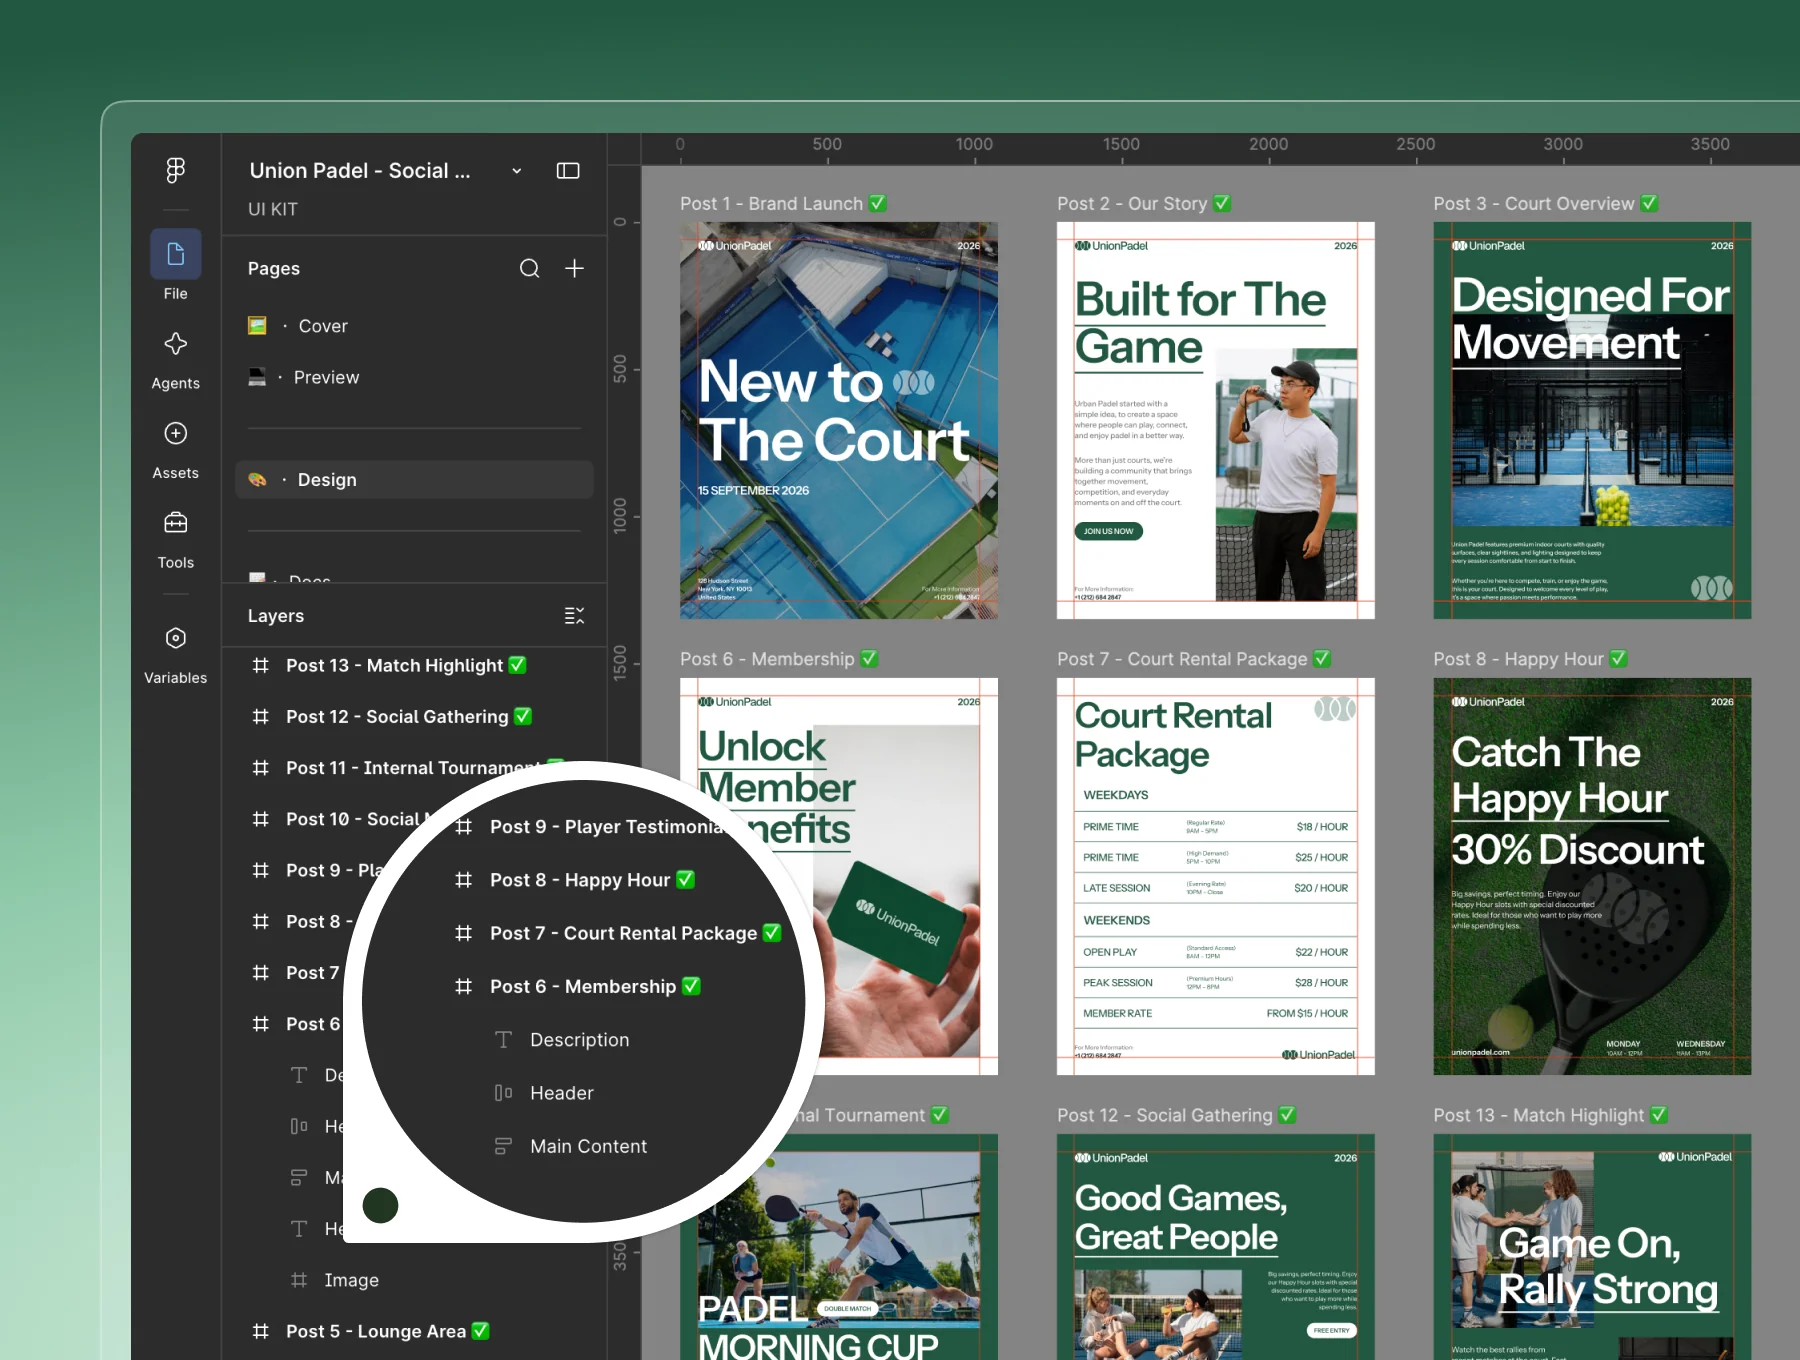
Task: Open the Assets panel icon
Action: click(176, 433)
